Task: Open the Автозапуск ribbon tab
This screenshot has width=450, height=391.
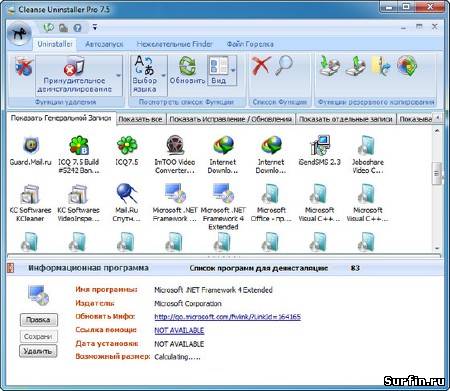Action: pyautogui.click(x=104, y=44)
